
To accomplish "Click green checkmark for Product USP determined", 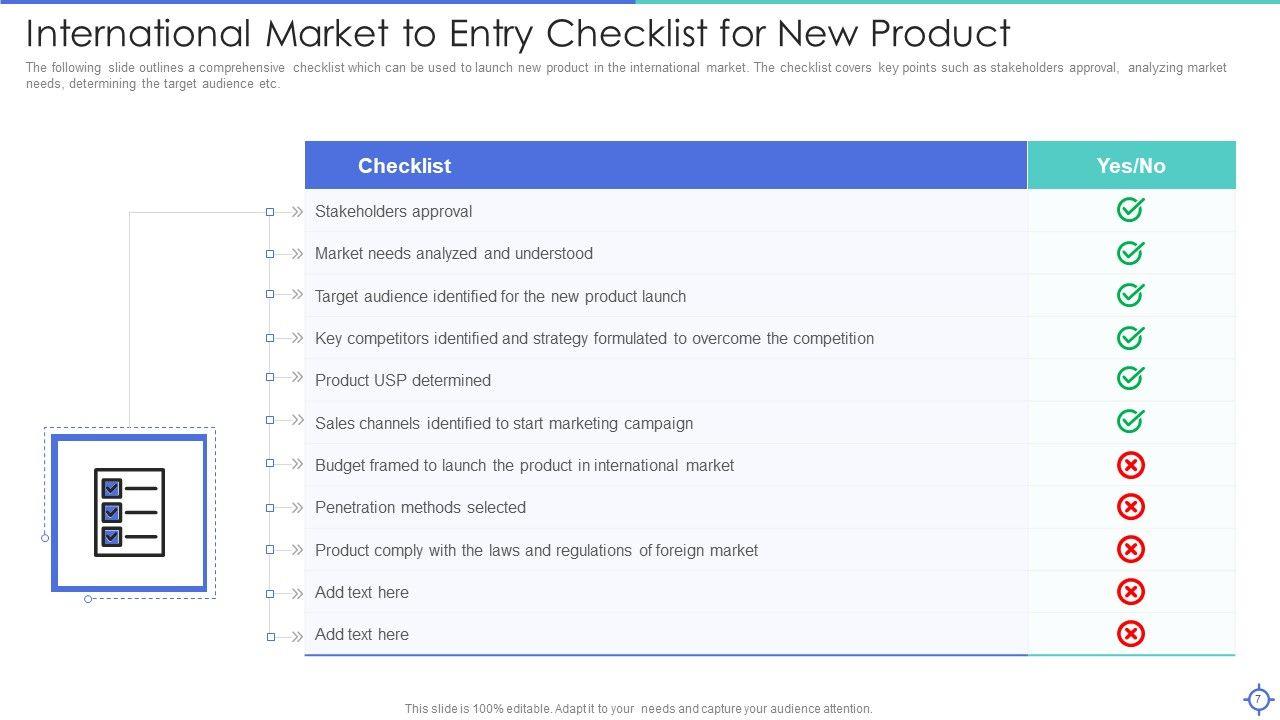I will (1130, 379).
